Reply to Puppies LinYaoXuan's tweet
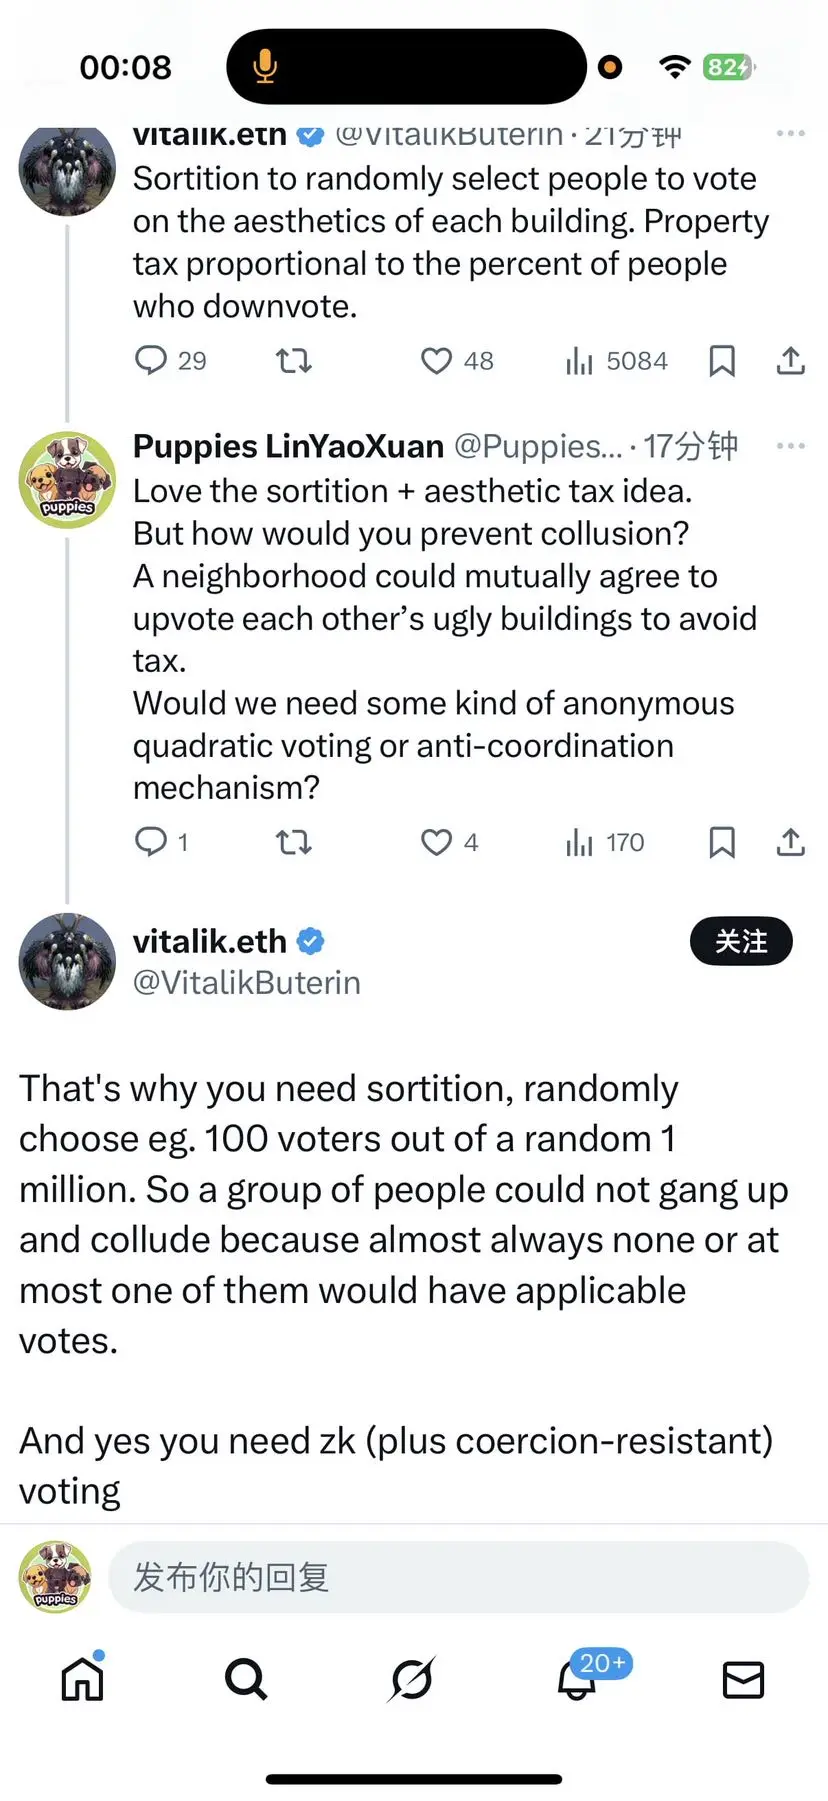 point(151,842)
